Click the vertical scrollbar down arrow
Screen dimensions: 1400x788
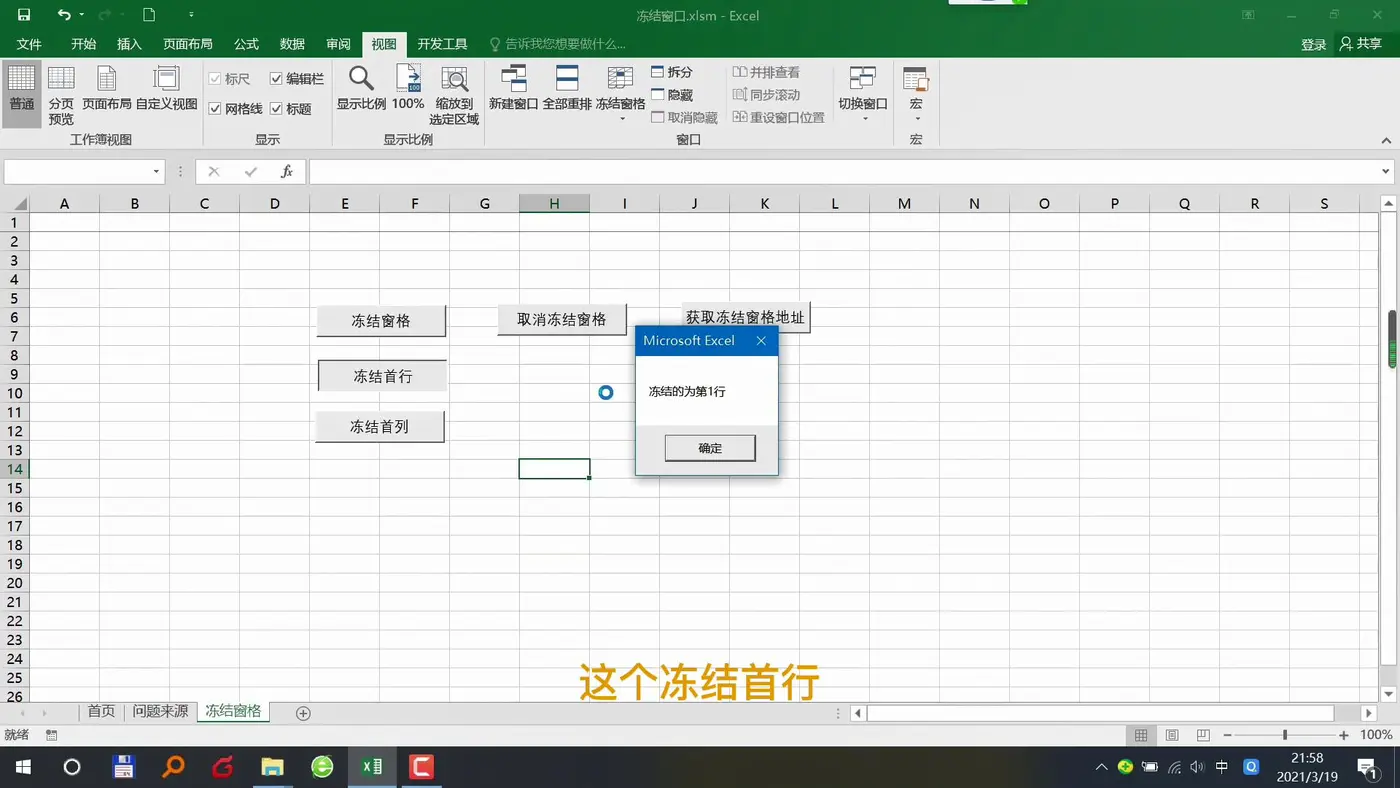click(x=1388, y=694)
